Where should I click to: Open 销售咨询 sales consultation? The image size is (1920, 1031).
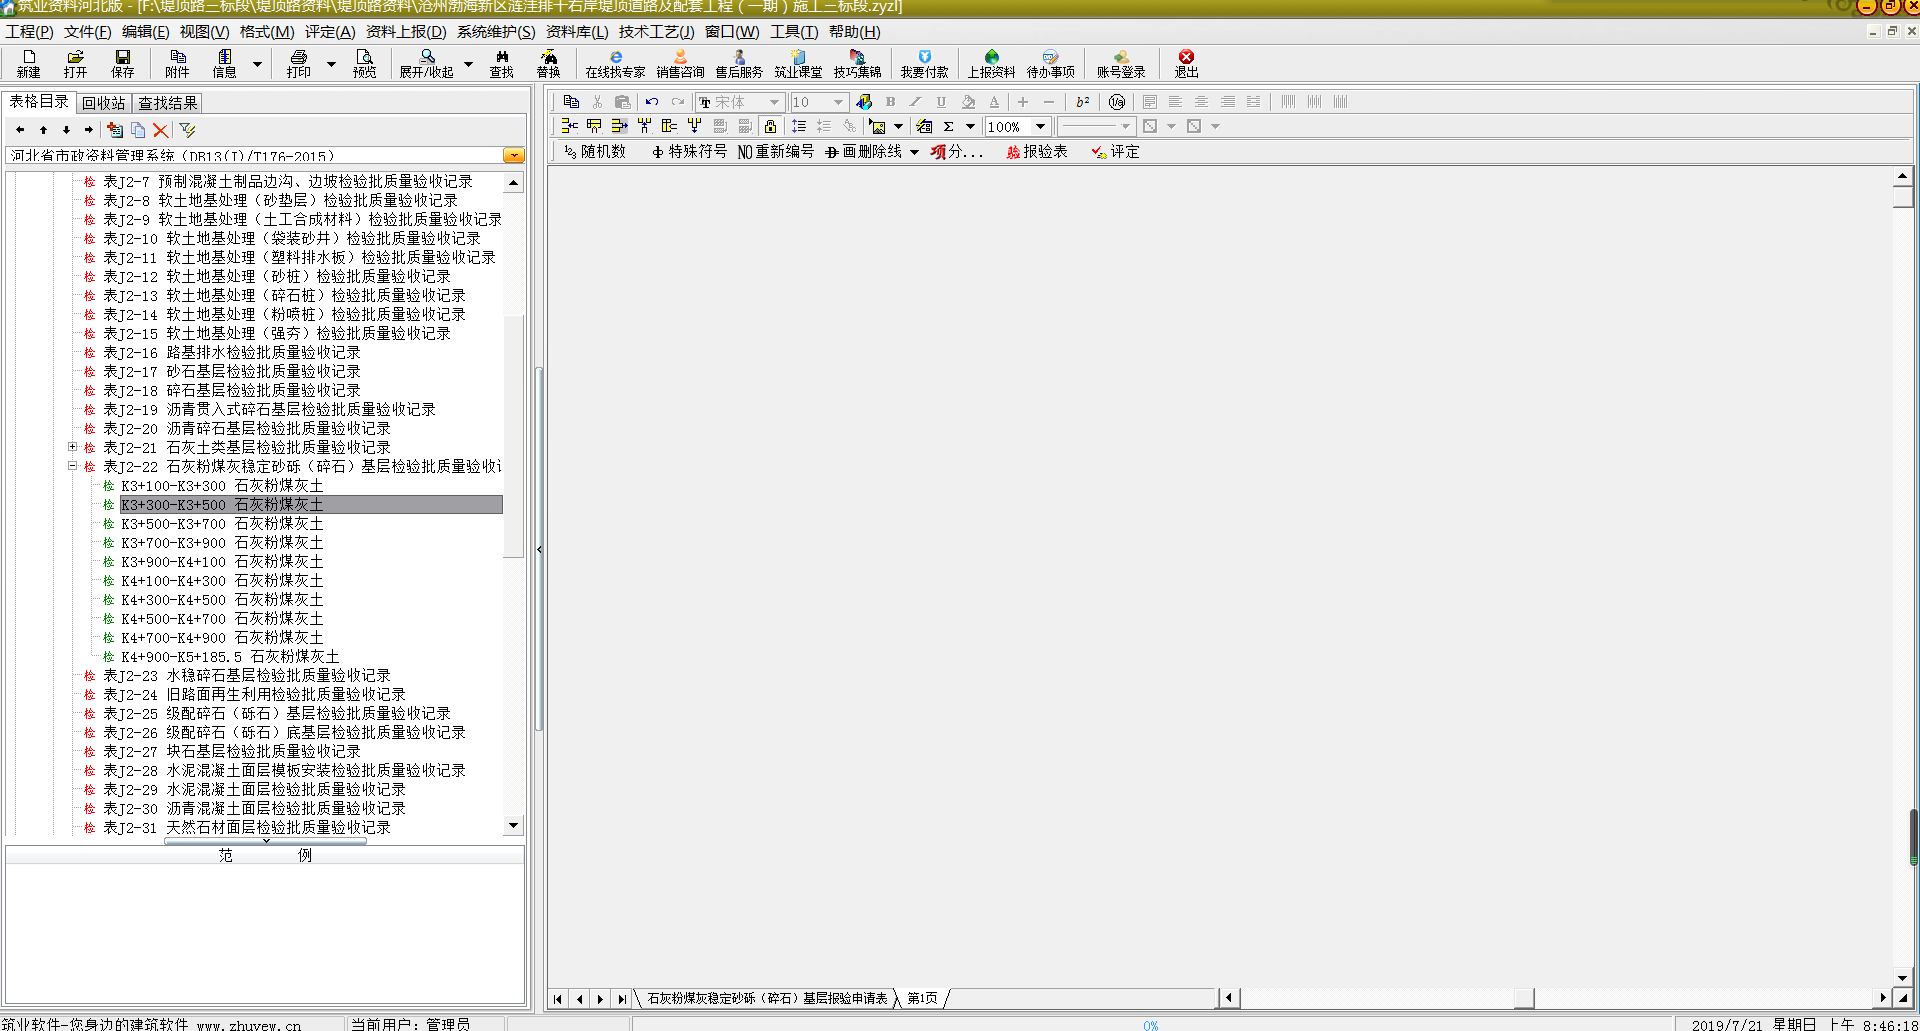(x=680, y=64)
